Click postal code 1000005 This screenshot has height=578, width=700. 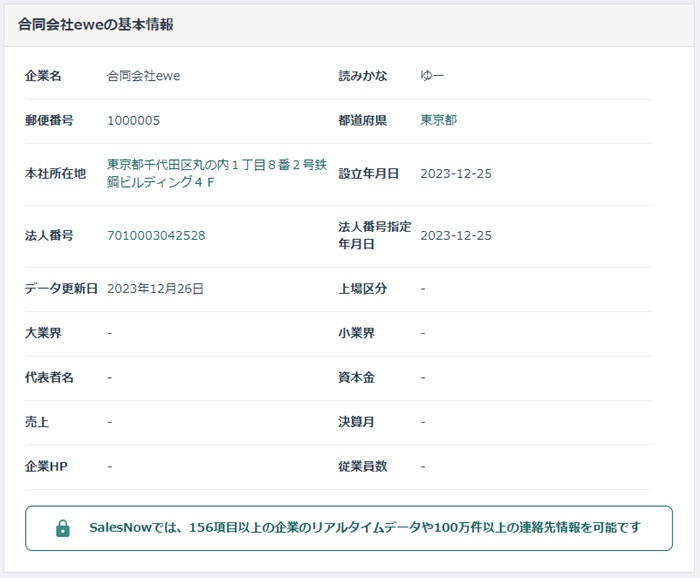(x=133, y=120)
